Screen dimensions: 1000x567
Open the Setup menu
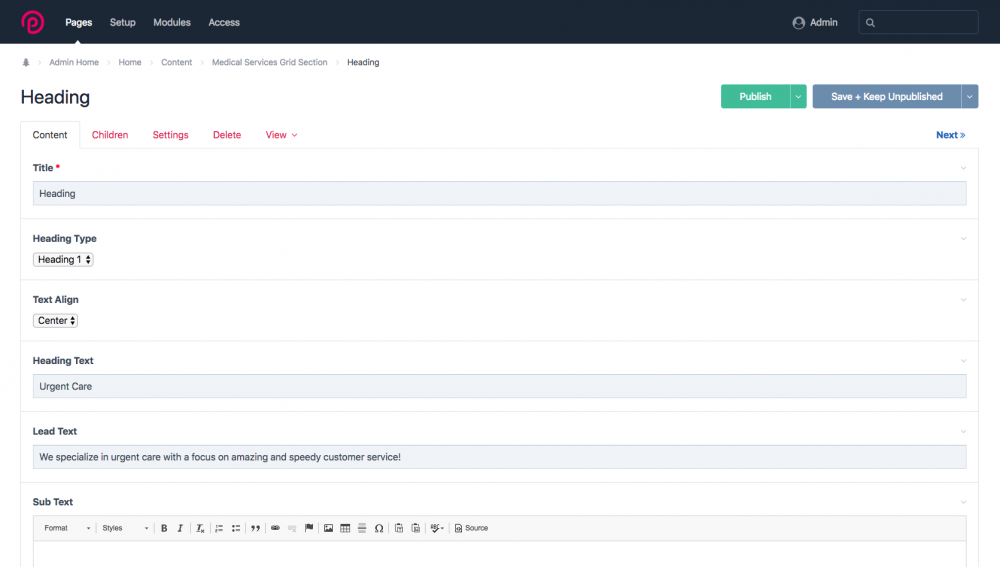pyautogui.click(x=122, y=22)
